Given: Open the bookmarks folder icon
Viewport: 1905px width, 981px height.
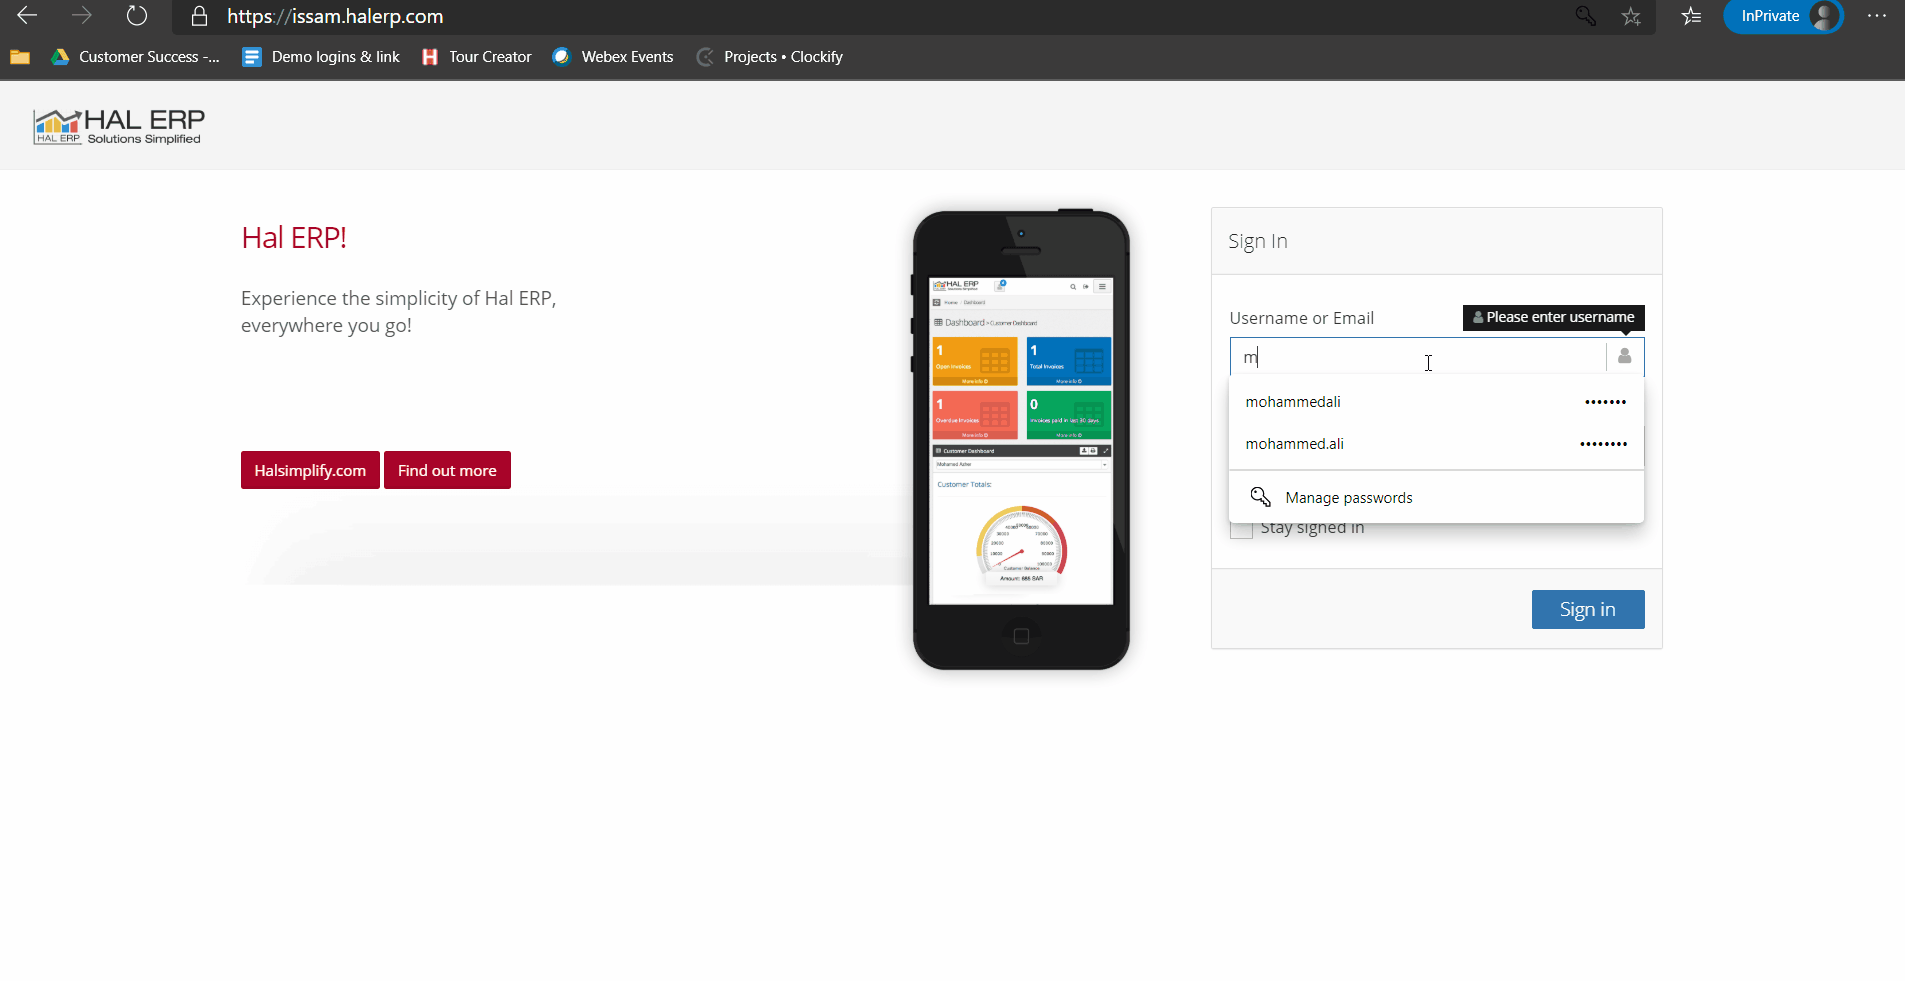Looking at the screenshot, I should (x=20, y=57).
